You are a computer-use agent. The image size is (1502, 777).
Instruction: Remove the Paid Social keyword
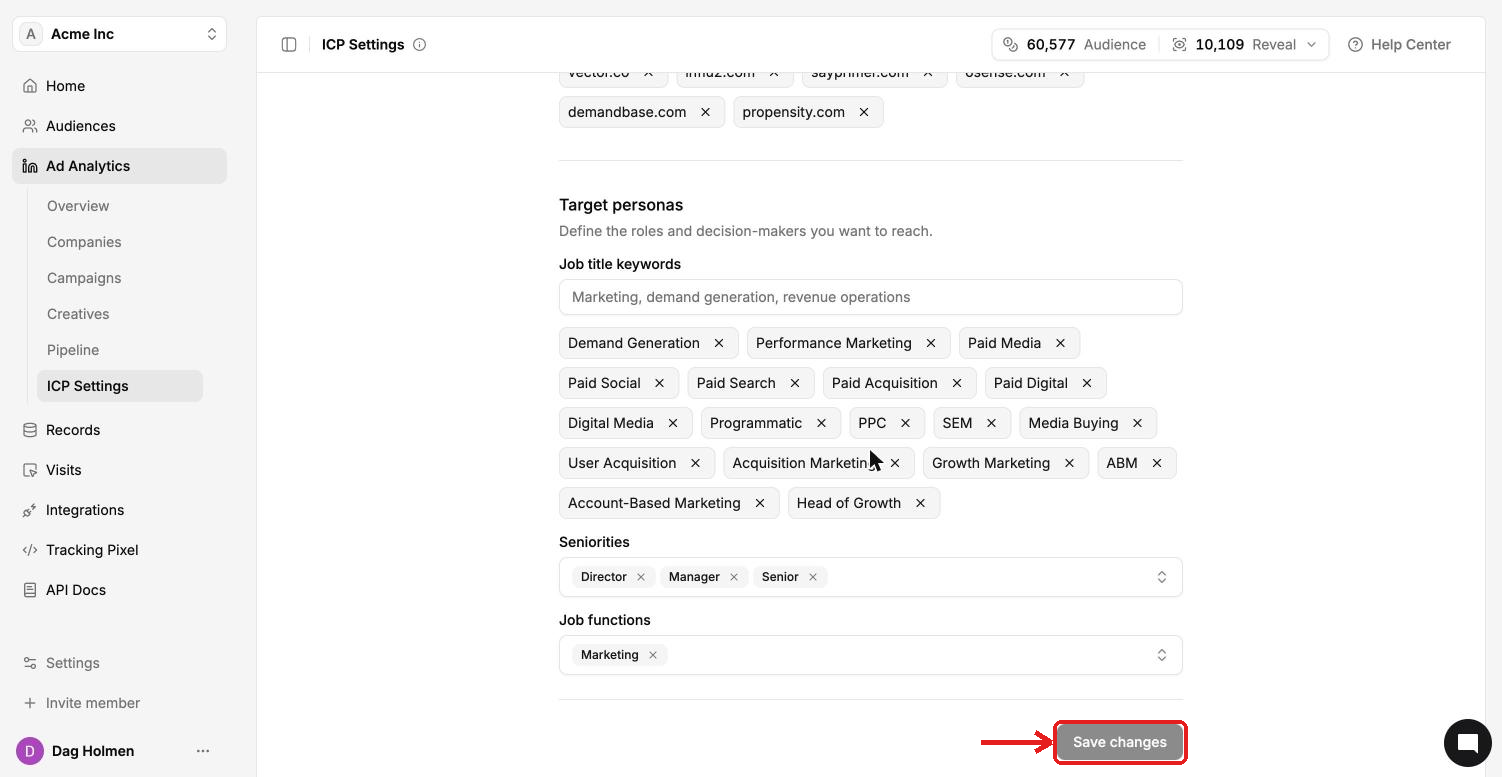point(659,383)
